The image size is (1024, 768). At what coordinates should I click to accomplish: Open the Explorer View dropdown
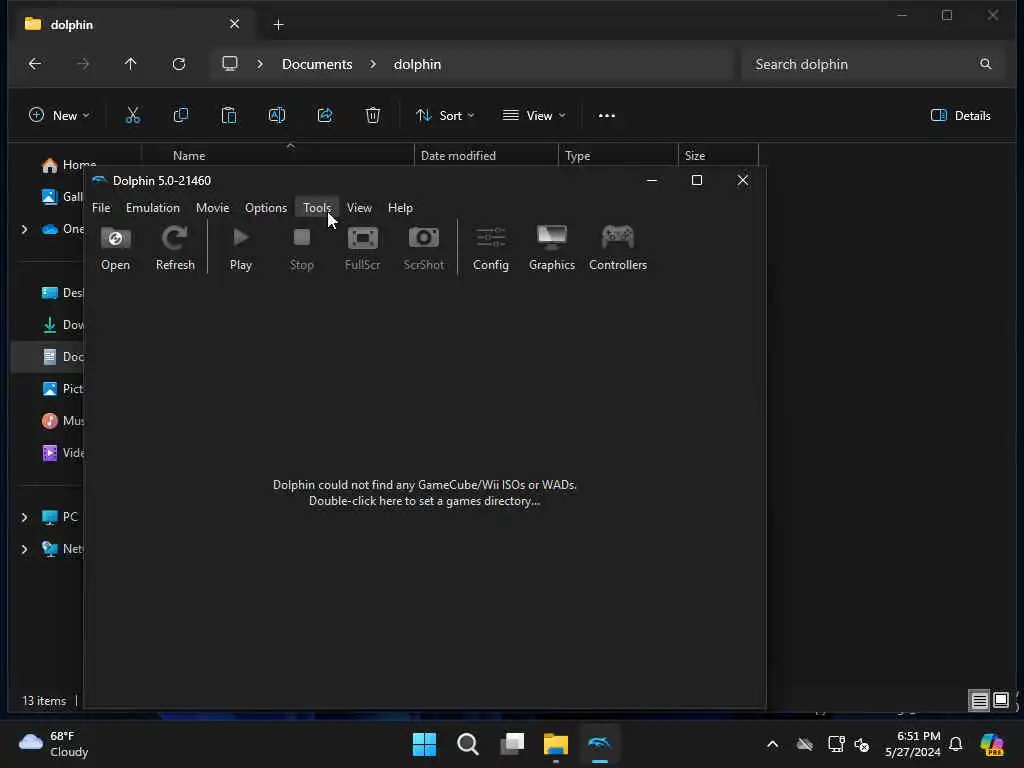[534, 116]
